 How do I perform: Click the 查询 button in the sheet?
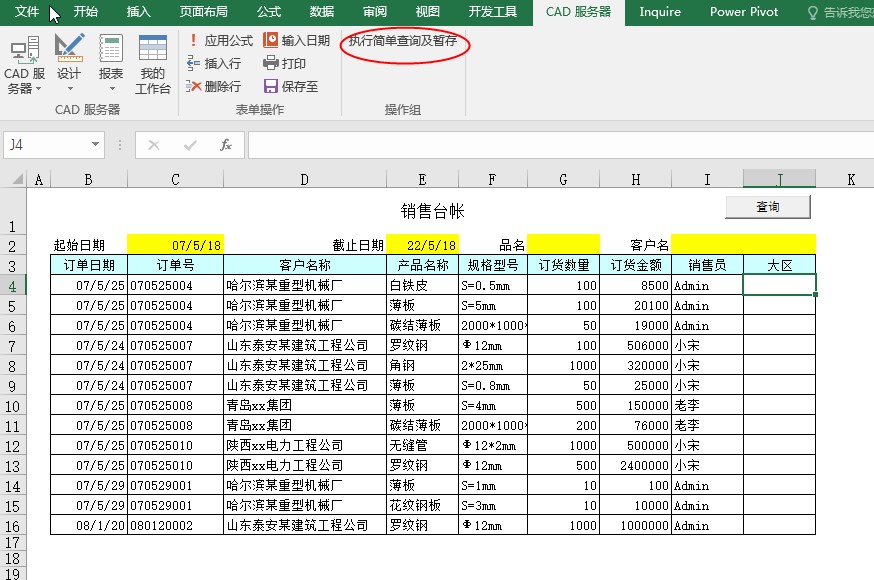click(x=767, y=207)
